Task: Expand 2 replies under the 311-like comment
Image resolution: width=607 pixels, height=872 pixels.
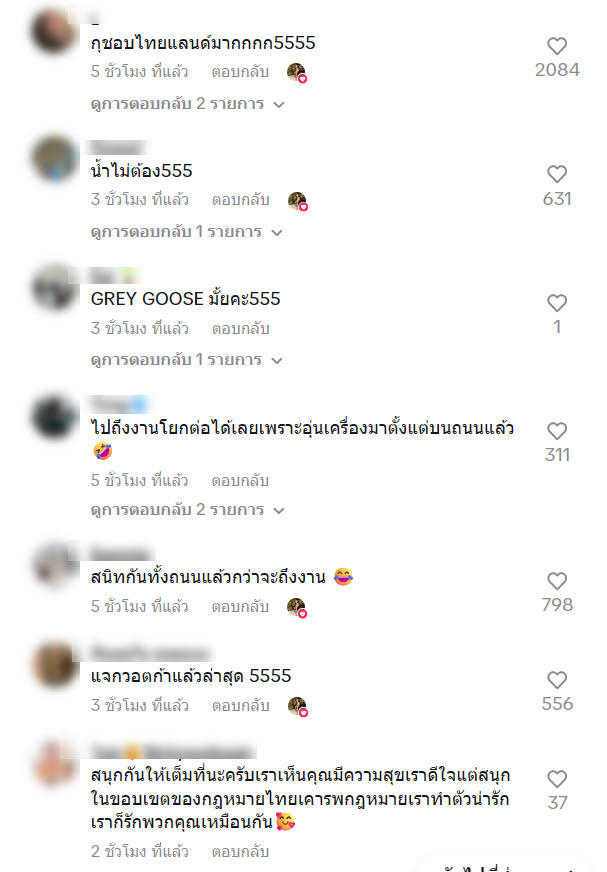Action: click(x=187, y=510)
